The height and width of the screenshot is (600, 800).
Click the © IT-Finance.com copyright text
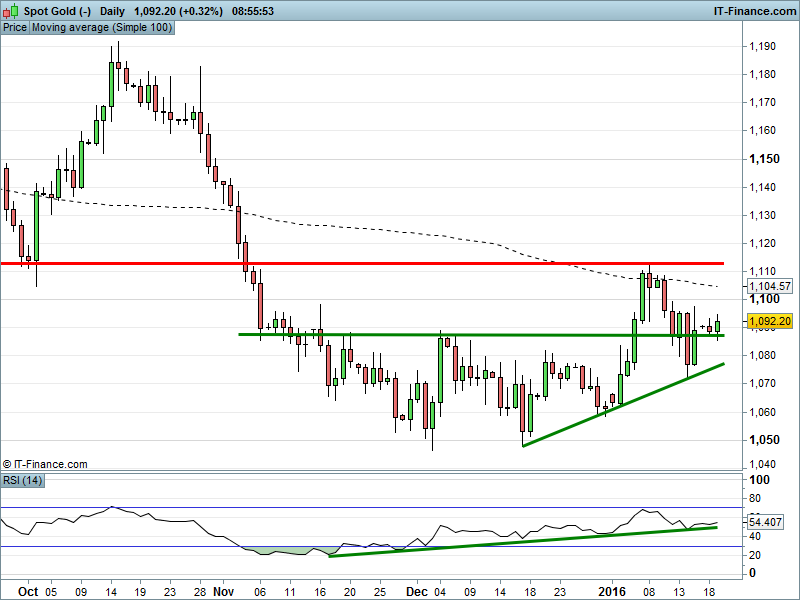click(x=46, y=464)
